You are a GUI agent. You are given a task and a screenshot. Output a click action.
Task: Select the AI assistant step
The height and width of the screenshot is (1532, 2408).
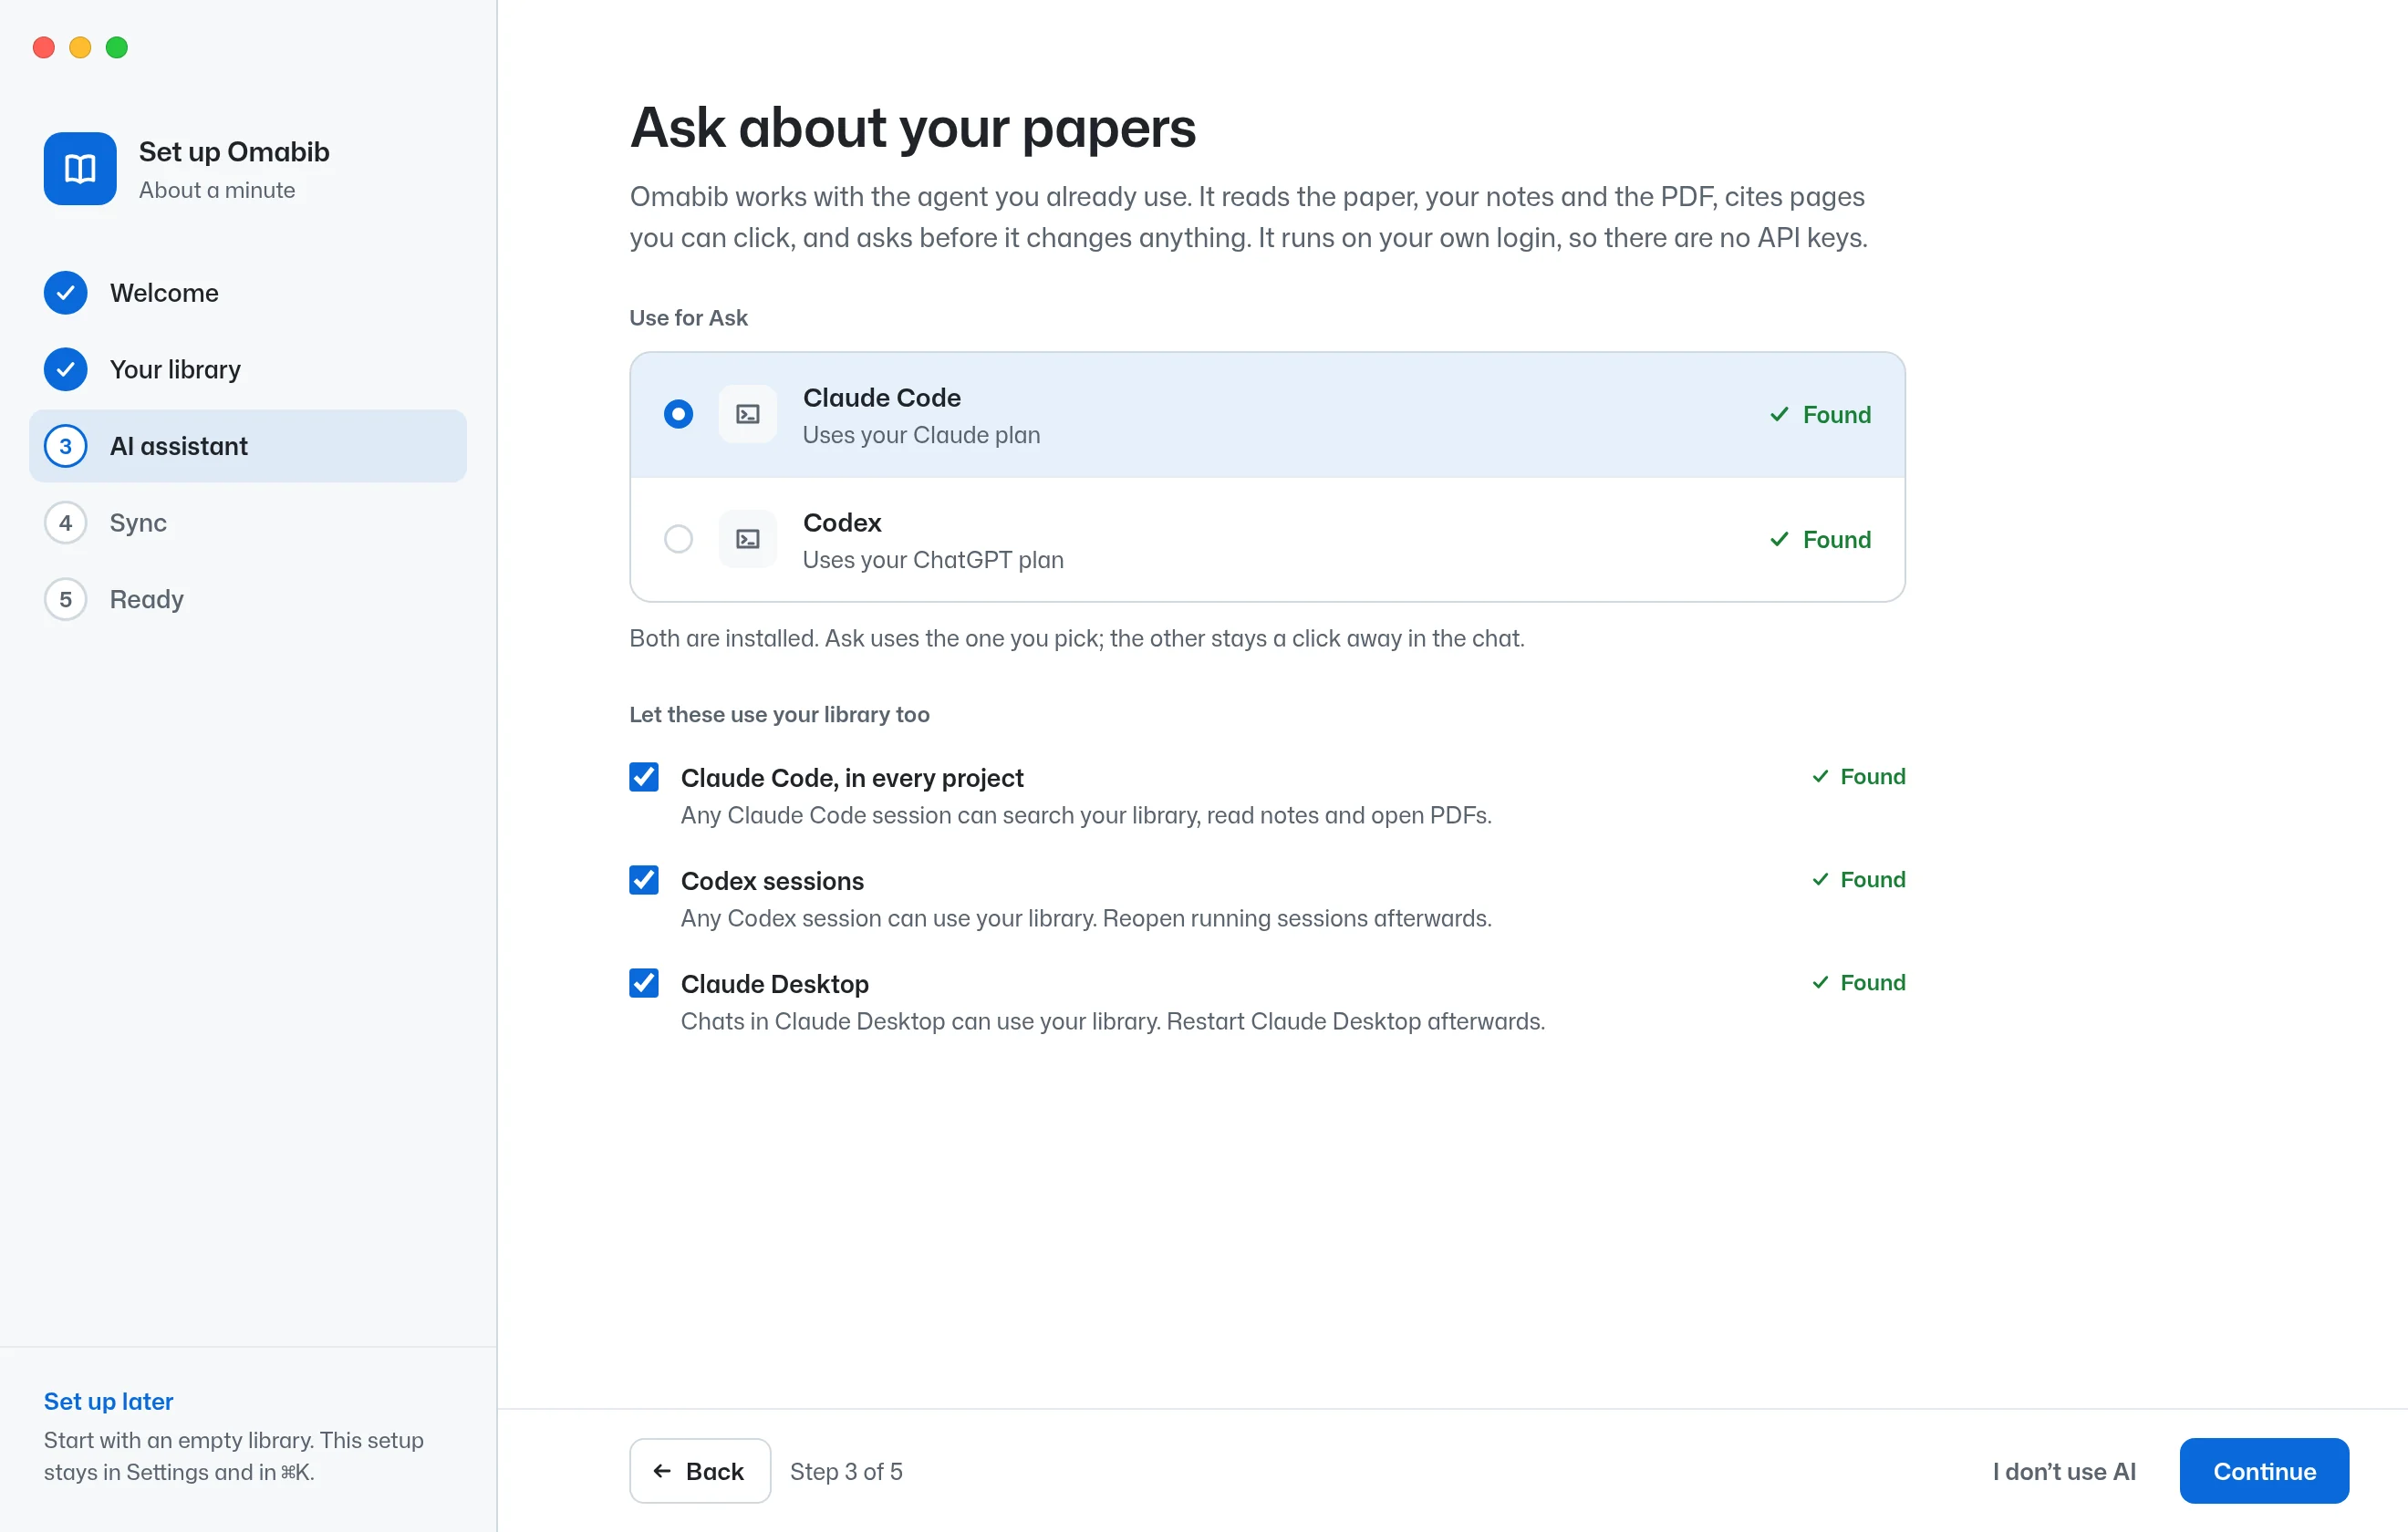tap(248, 447)
